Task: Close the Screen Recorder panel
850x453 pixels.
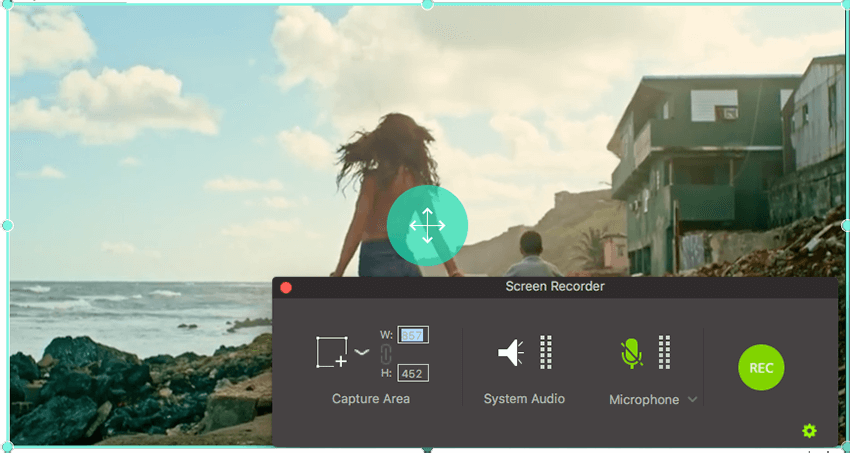Action: click(x=285, y=288)
